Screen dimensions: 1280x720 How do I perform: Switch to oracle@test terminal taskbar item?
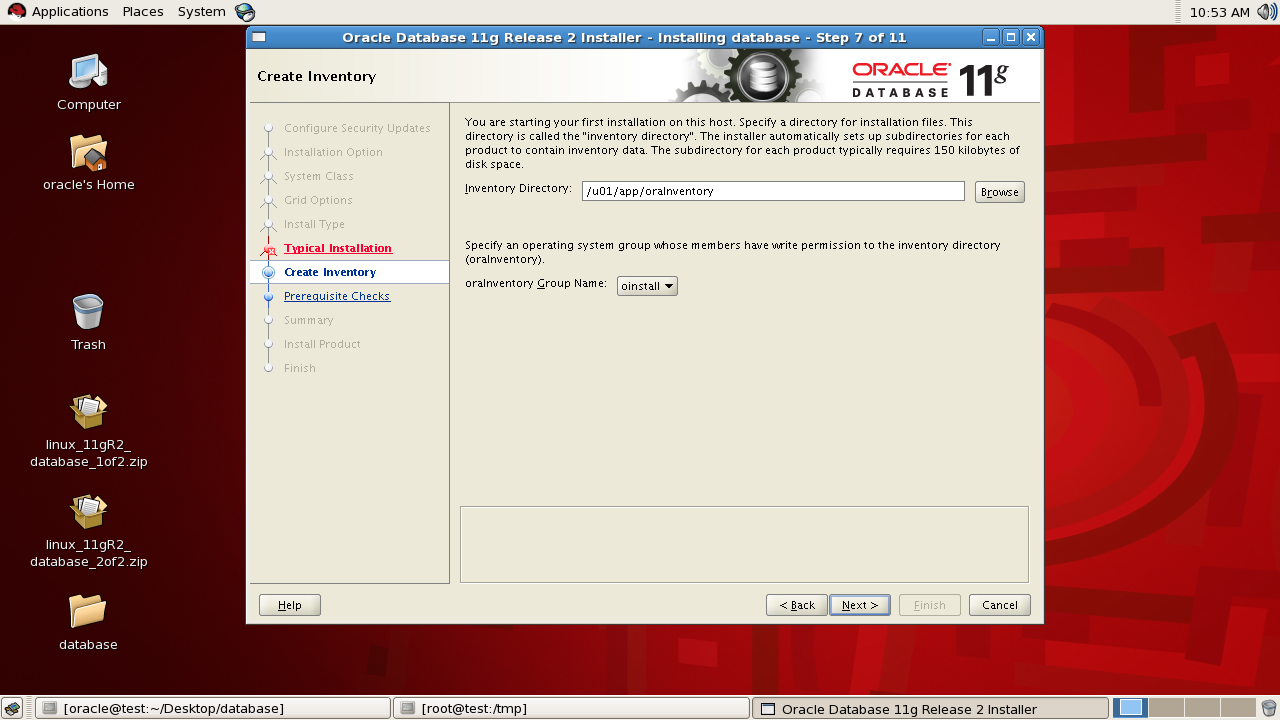212,708
